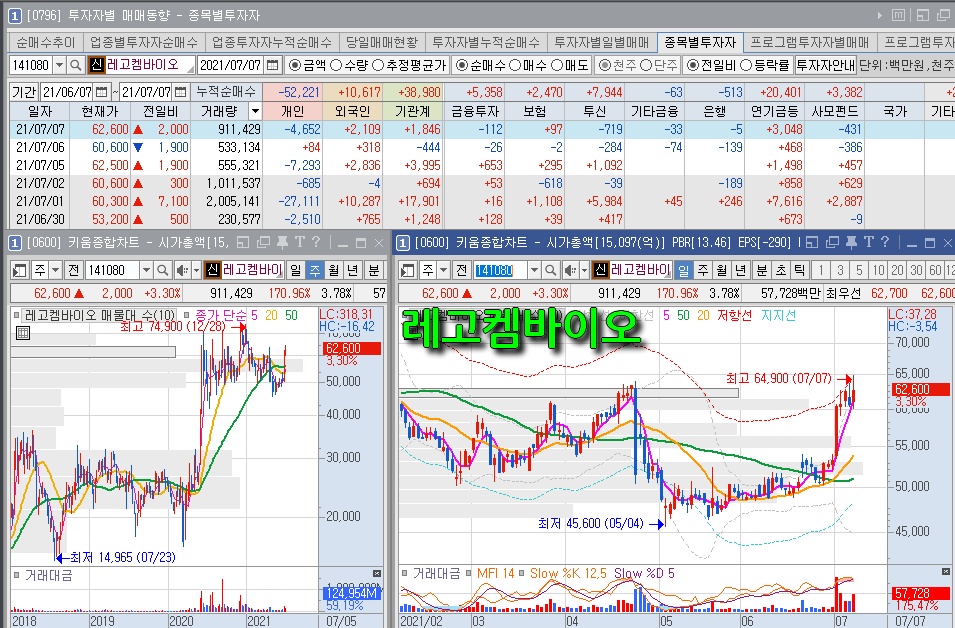
Task: Open the speaker dropdown arrow in left chart
Action: [196, 270]
